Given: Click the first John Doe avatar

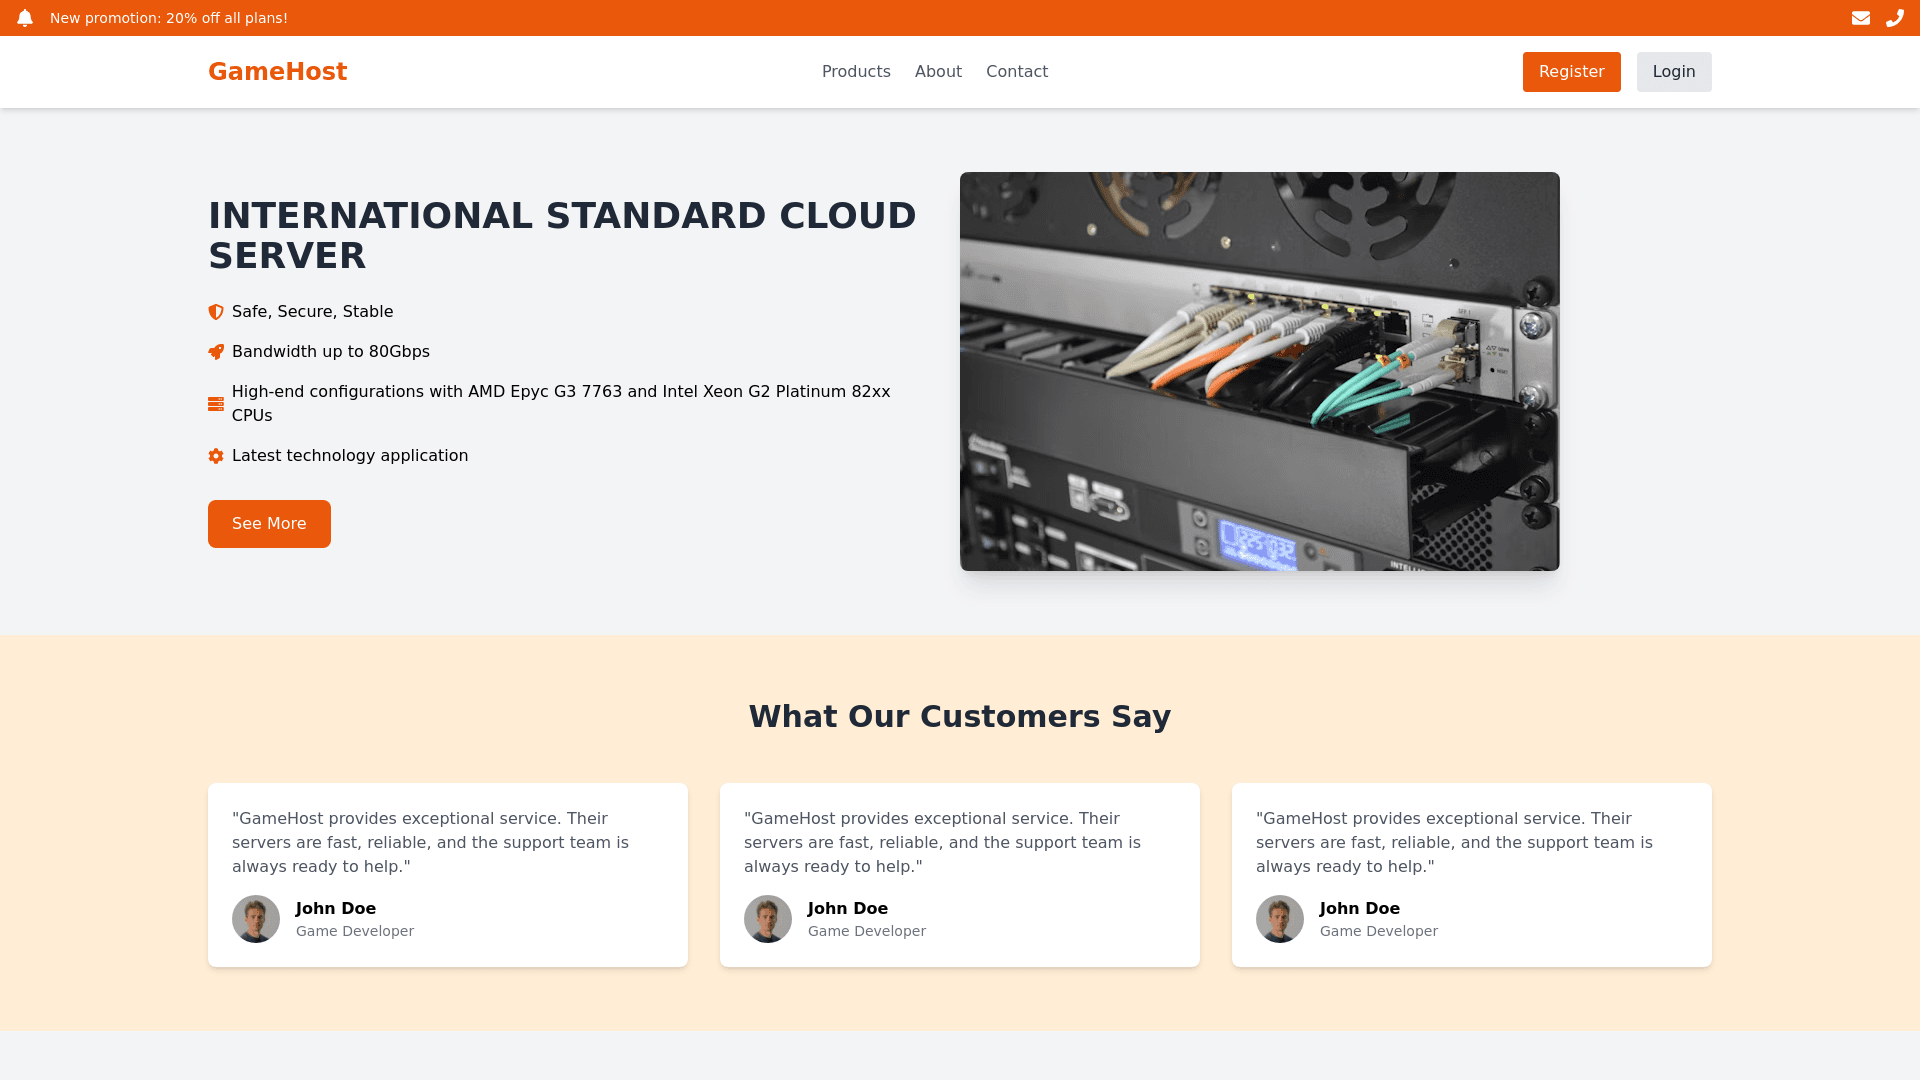Looking at the screenshot, I should [256, 919].
